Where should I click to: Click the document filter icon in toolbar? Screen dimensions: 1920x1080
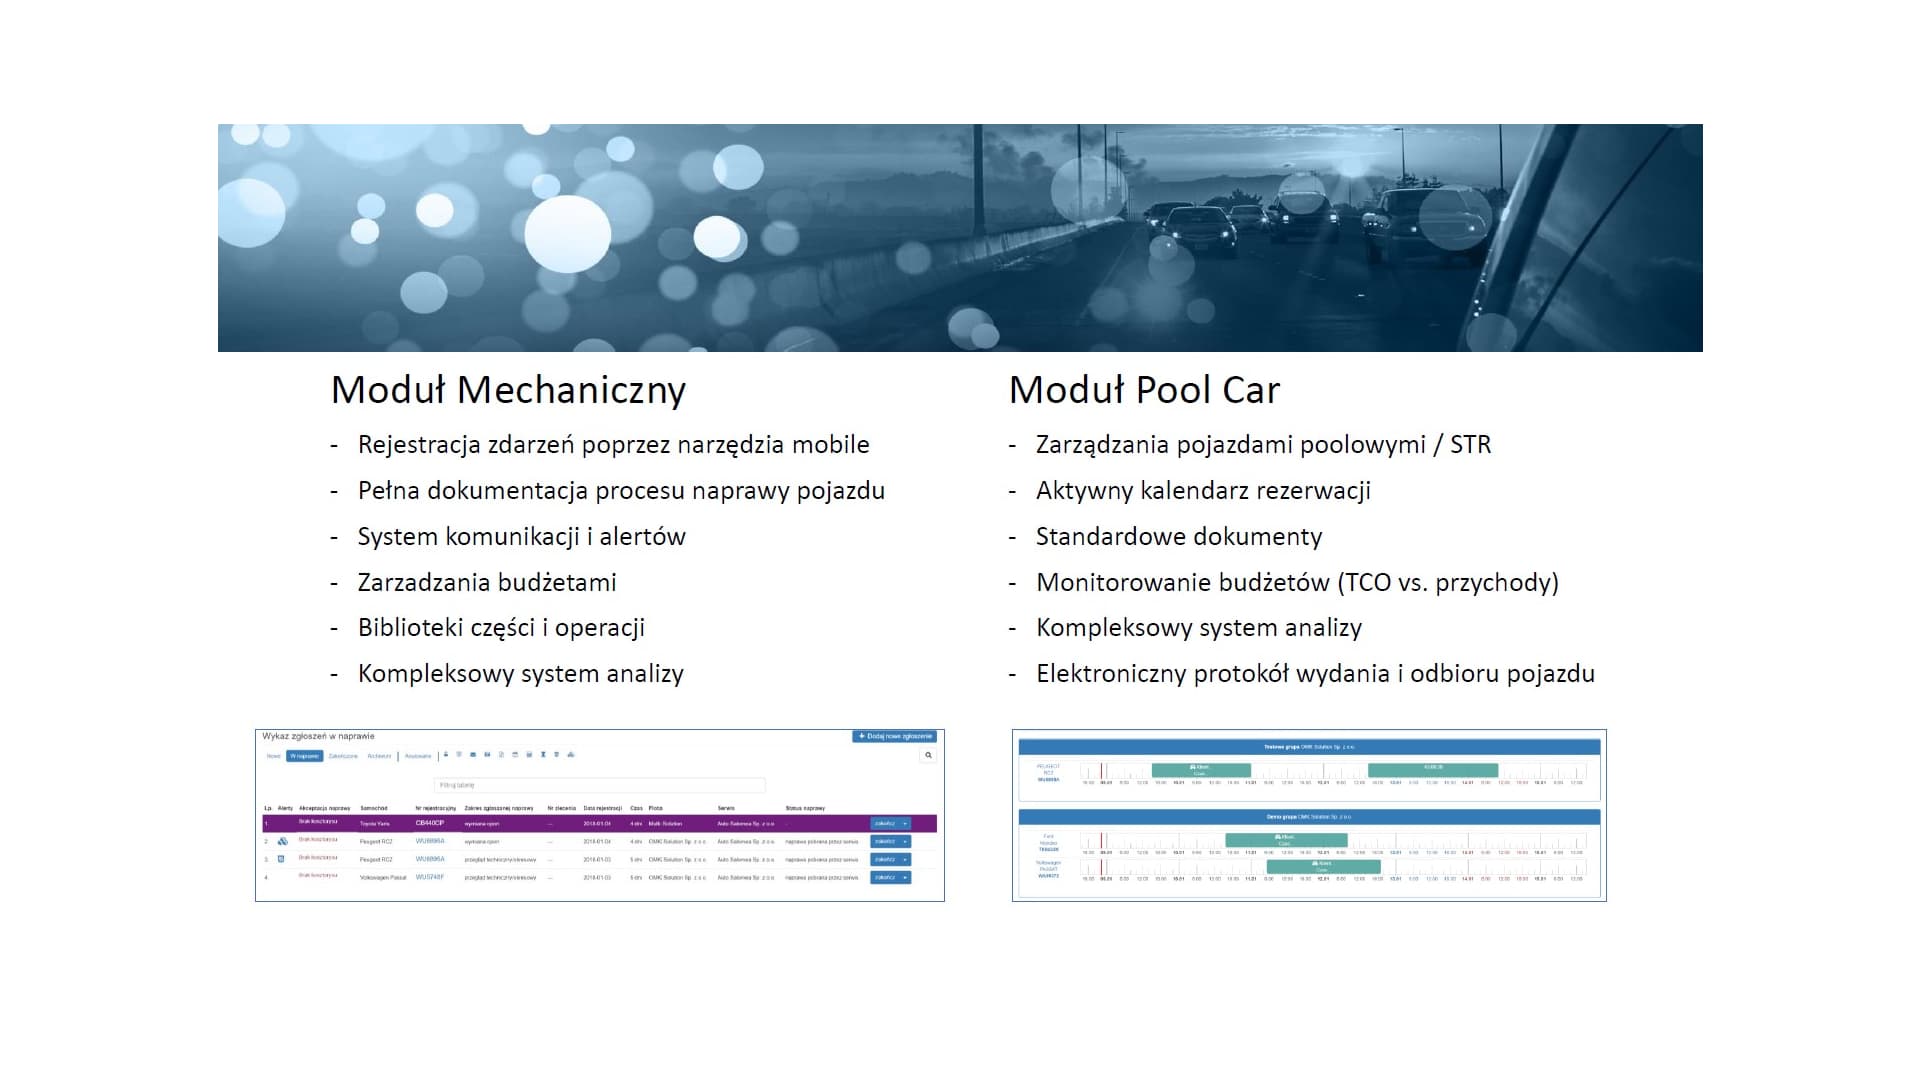(x=501, y=755)
